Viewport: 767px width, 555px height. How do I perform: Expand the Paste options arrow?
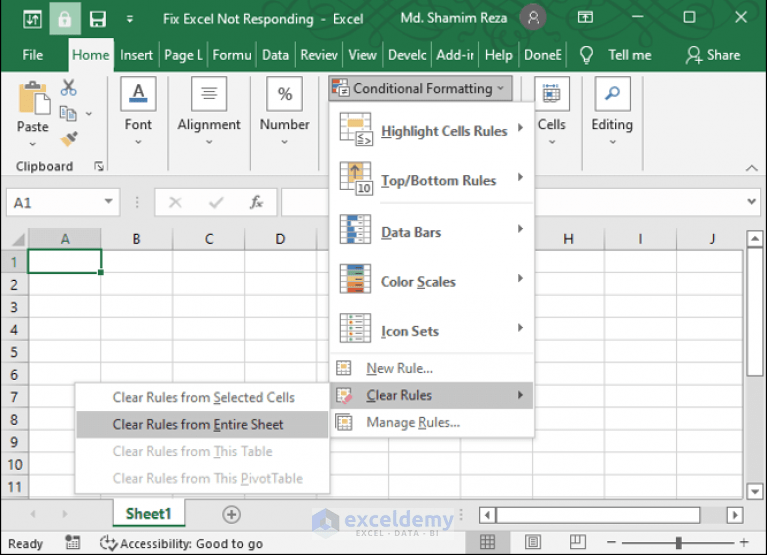[x=32, y=144]
